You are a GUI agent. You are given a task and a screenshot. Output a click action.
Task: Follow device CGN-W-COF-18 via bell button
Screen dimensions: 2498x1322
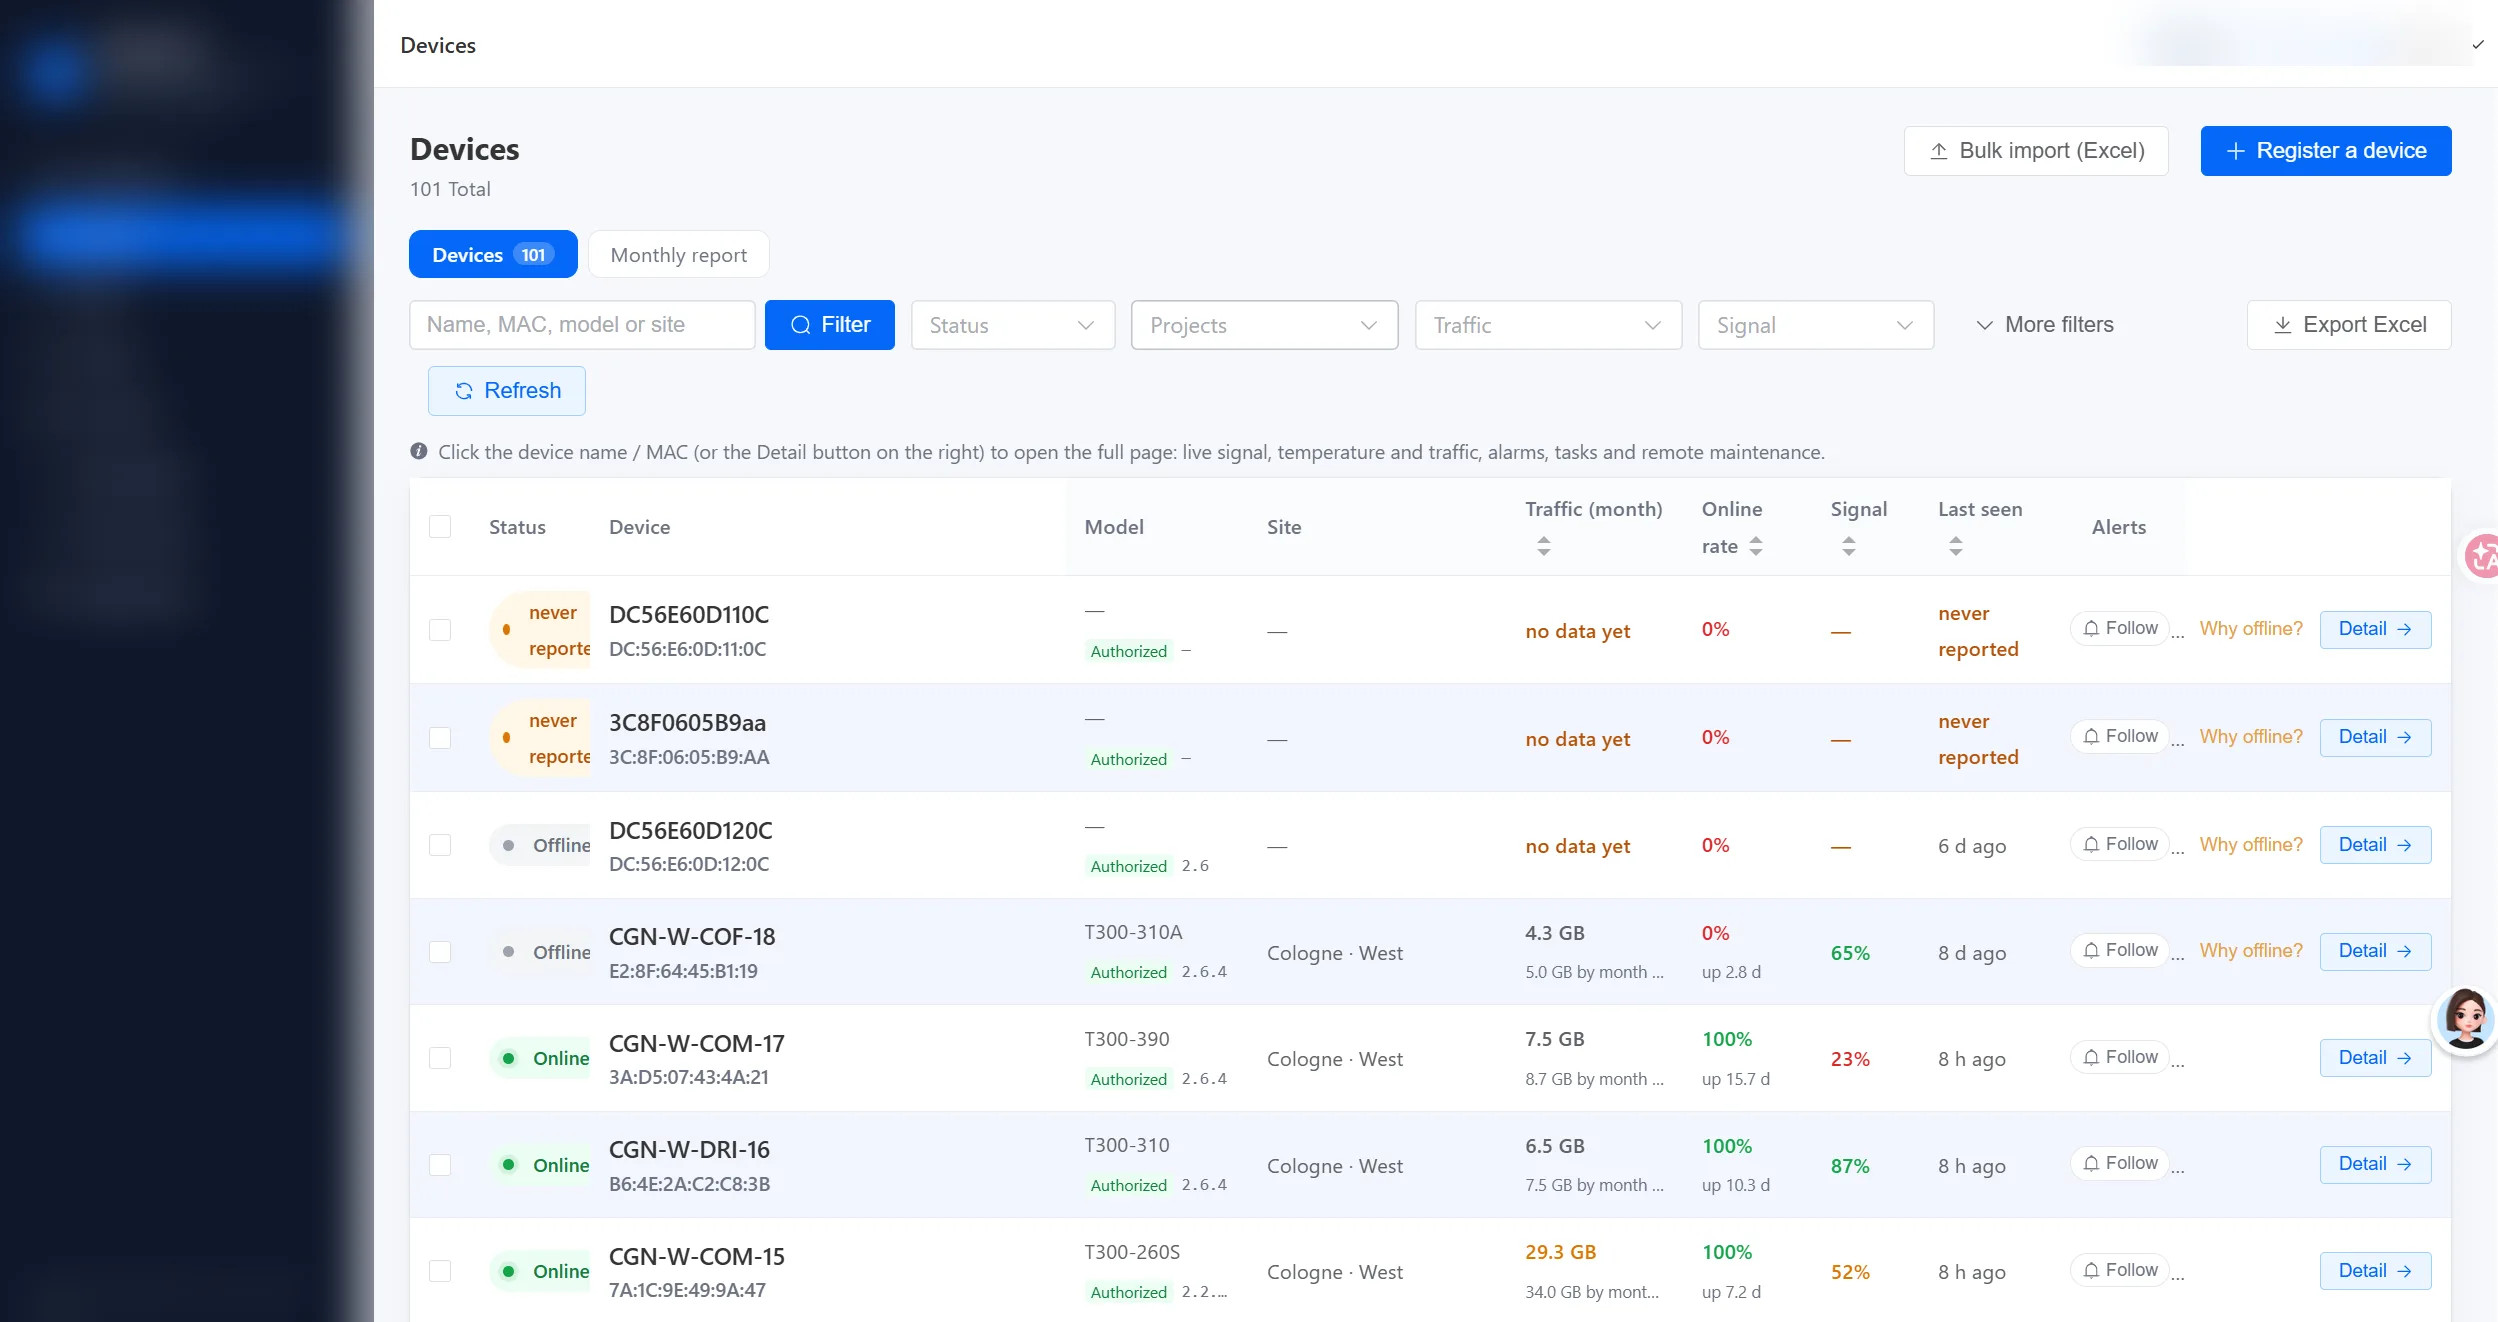click(2120, 950)
